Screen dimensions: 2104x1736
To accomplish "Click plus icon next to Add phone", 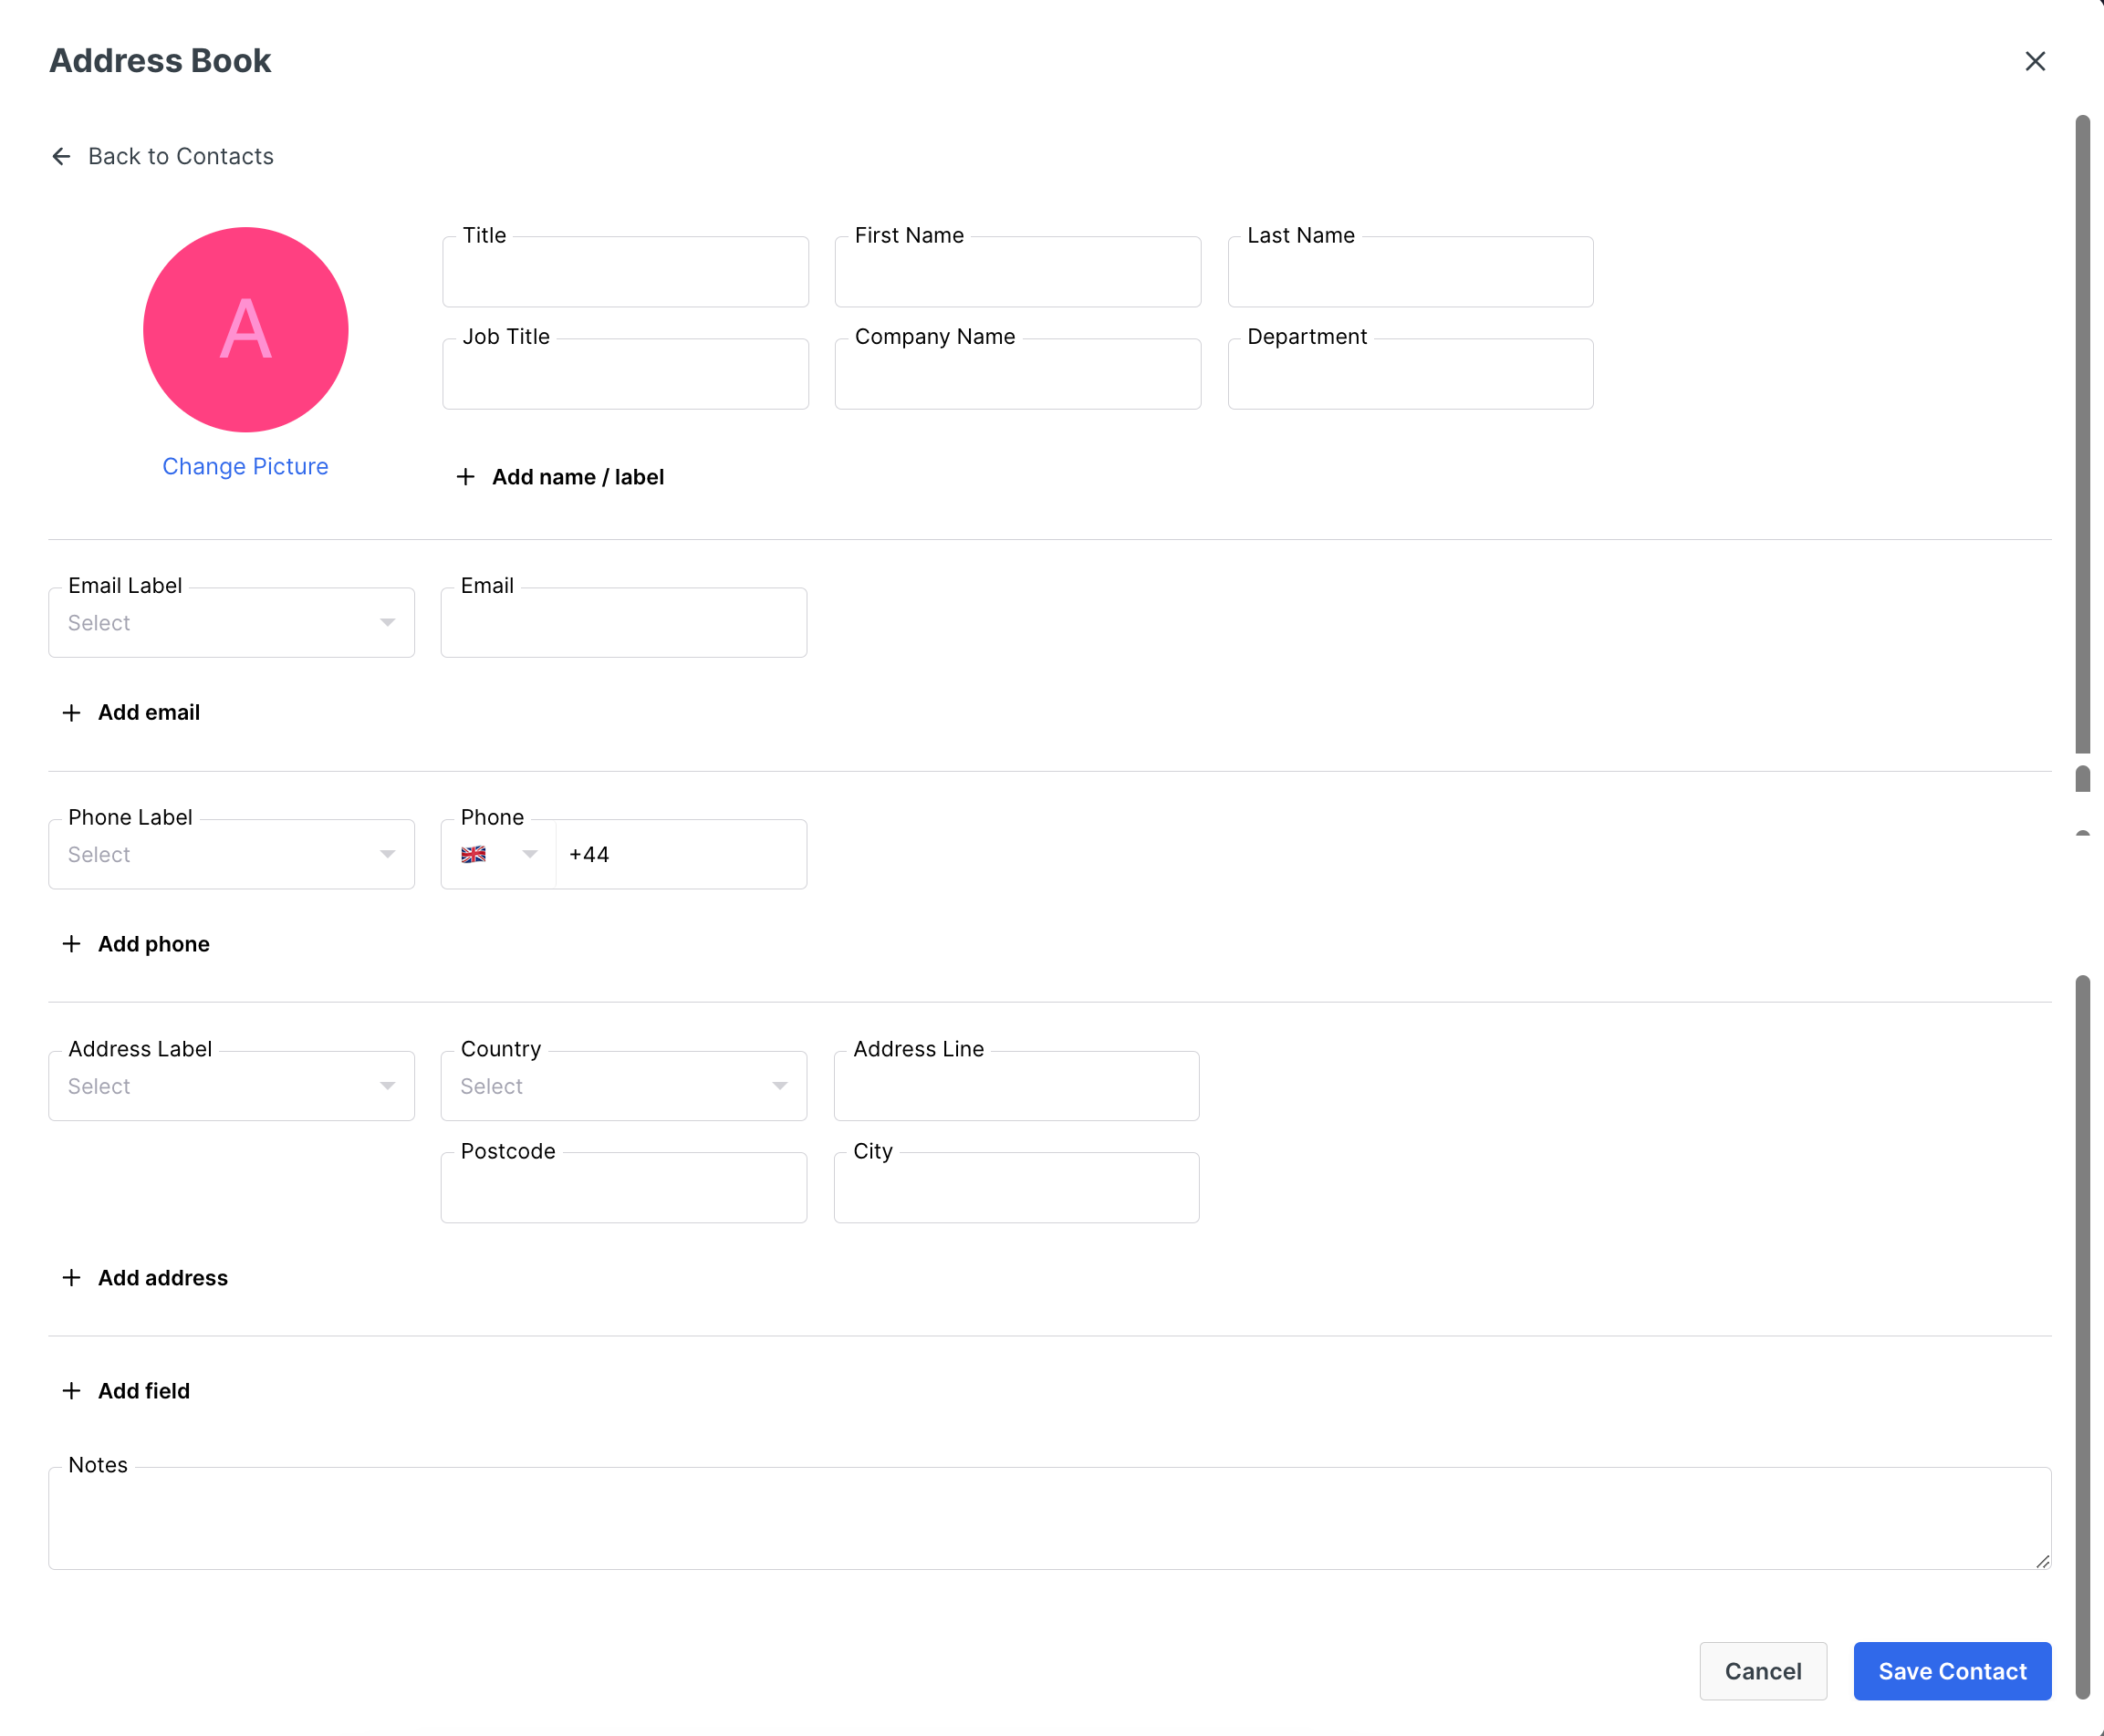I will tap(71, 944).
